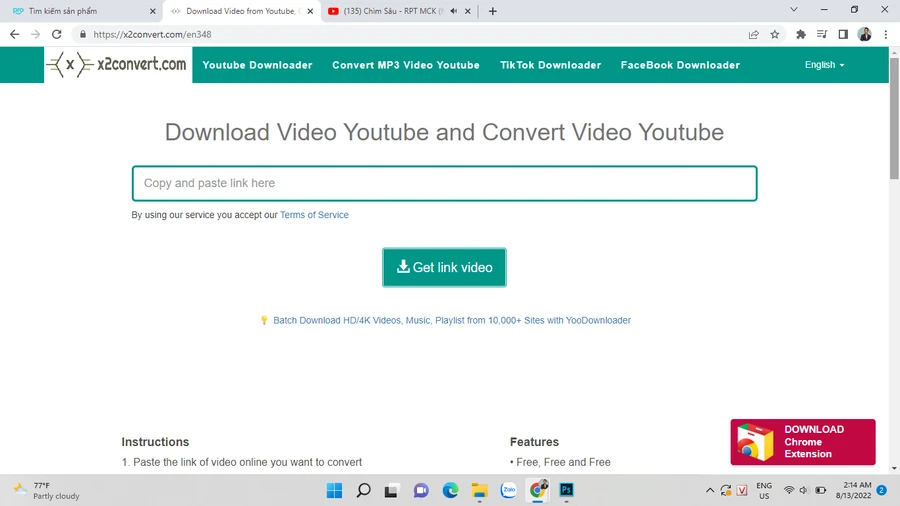Expand the English language dropdown
Viewport: 900px width, 506px height.
coord(824,65)
